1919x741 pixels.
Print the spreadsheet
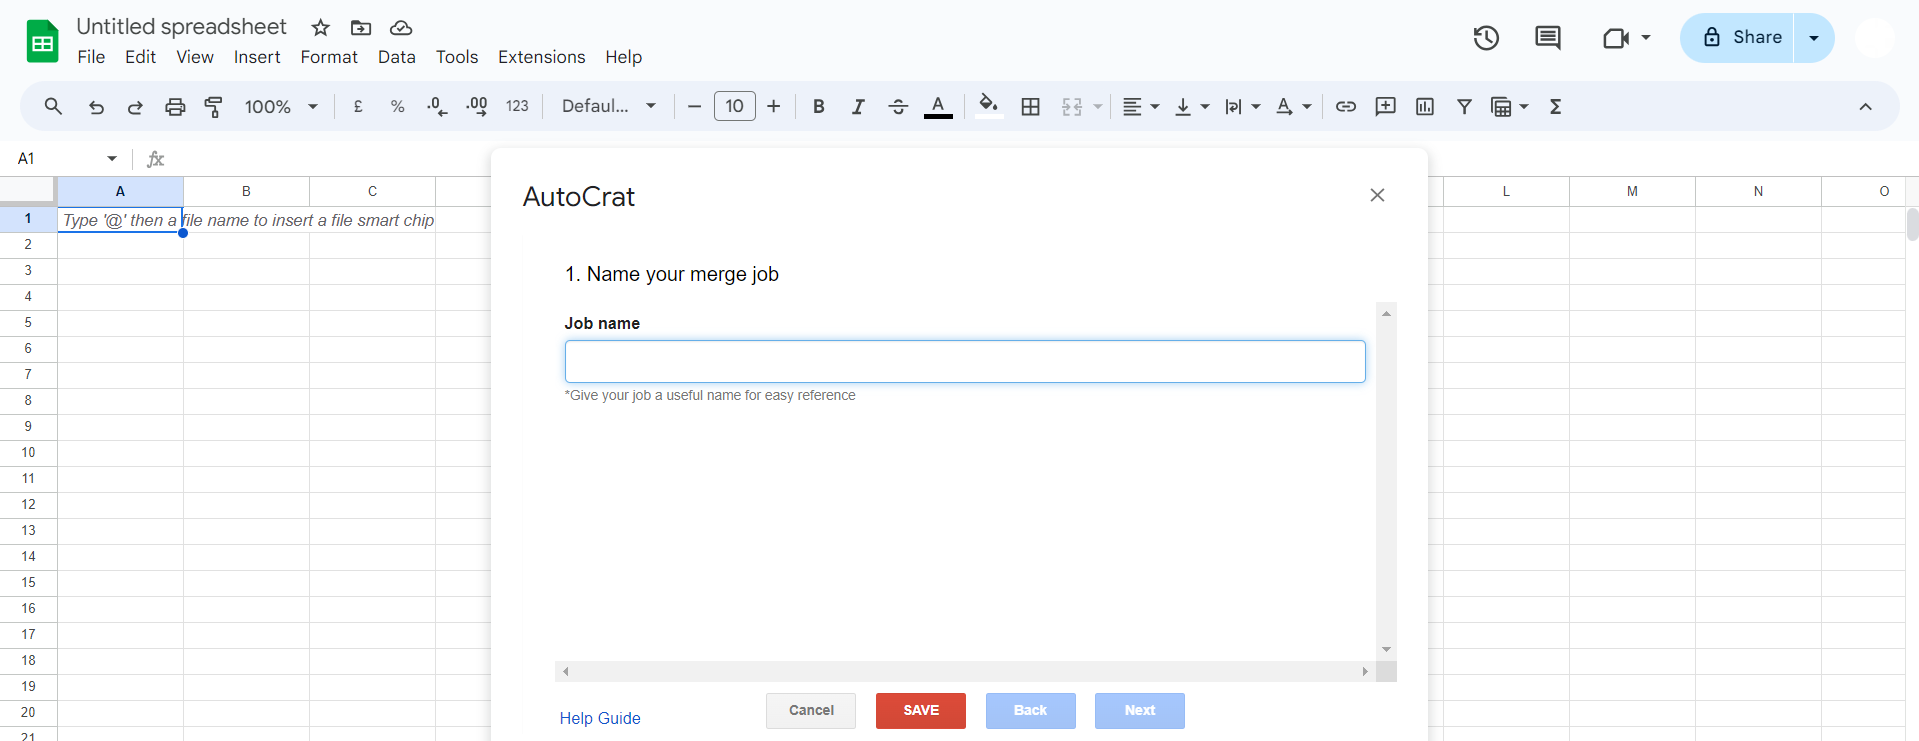(175, 107)
